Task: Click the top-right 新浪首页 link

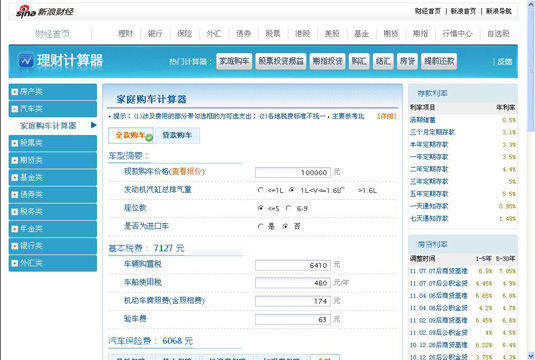Action: pos(463,11)
